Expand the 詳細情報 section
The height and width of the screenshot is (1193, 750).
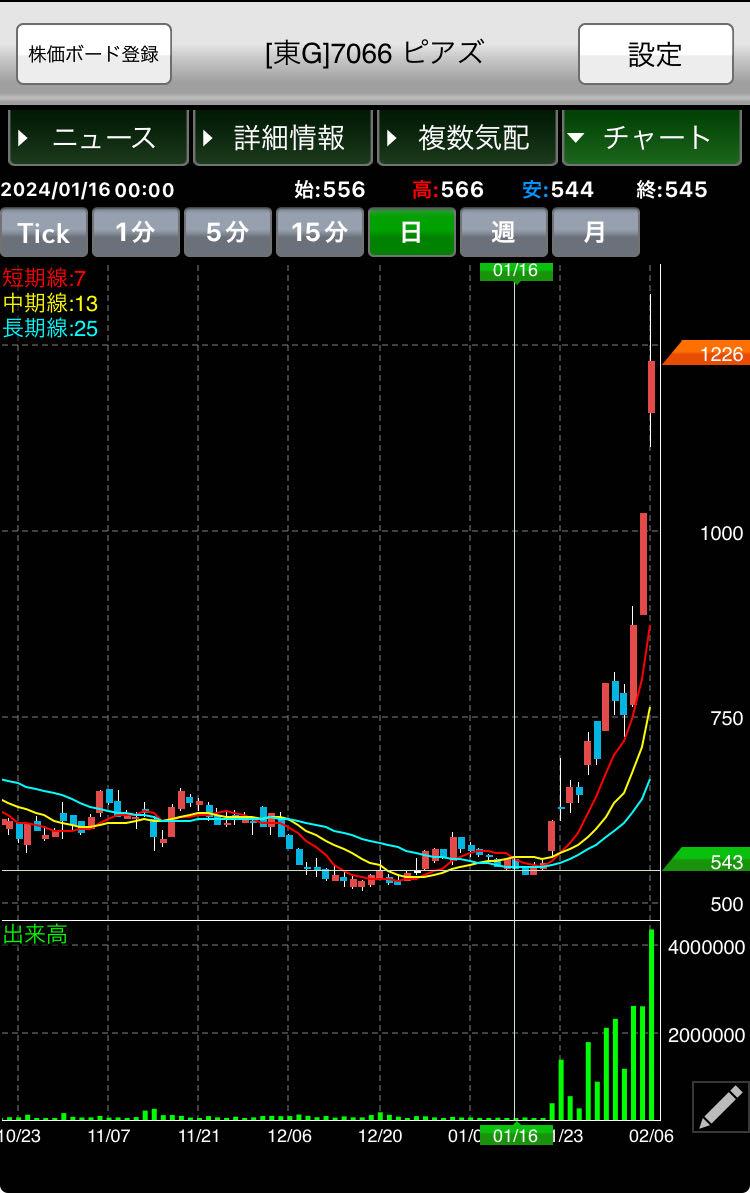pyautogui.click(x=283, y=138)
